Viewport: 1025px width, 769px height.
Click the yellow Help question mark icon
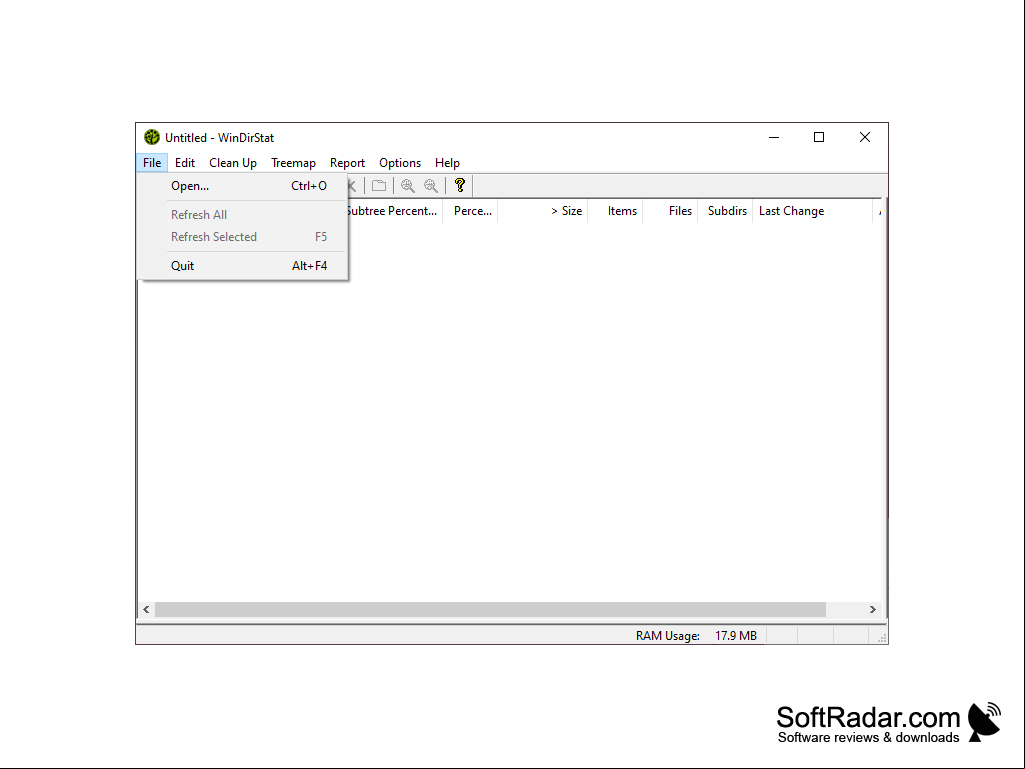(x=460, y=186)
